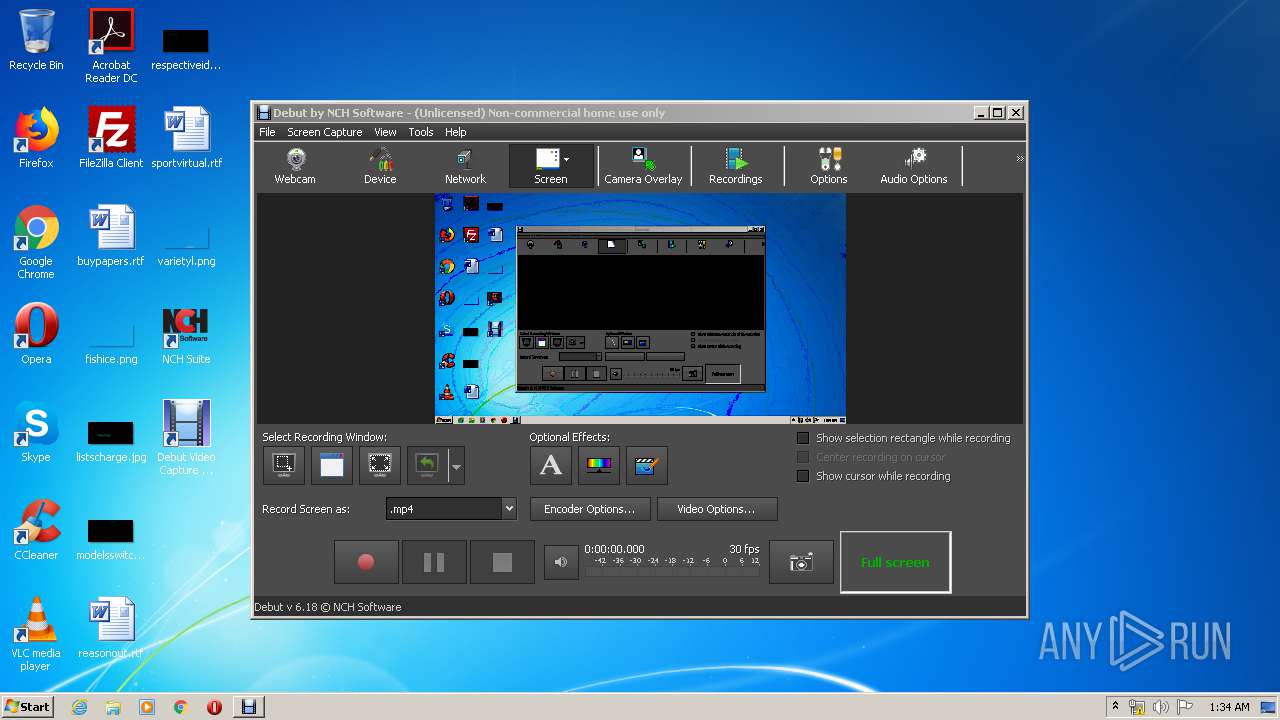Viewport: 1280px width, 720px height.
Task: Expand the toolbar overflow chevron
Action: coord(1019,158)
